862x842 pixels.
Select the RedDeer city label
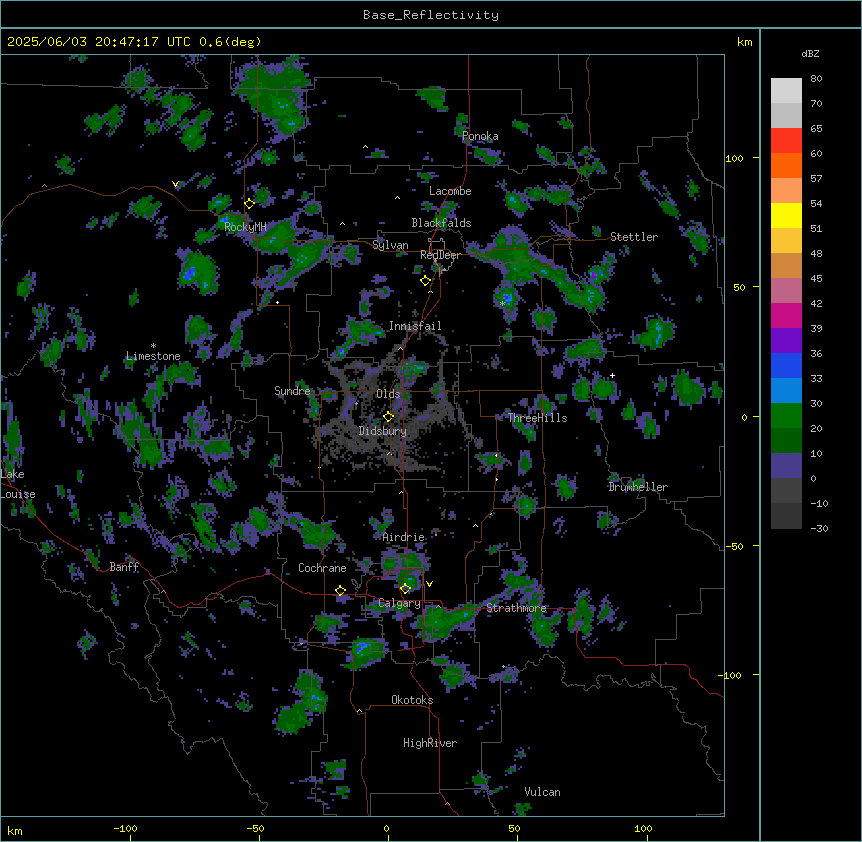click(x=440, y=255)
